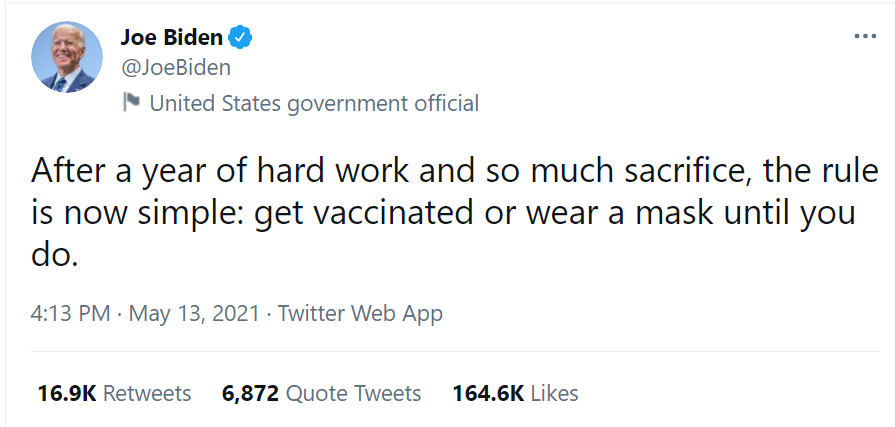Viewport: 895px width, 427px height.
Task: Open the Twitter Web App source link
Action: pyautogui.click(x=360, y=314)
